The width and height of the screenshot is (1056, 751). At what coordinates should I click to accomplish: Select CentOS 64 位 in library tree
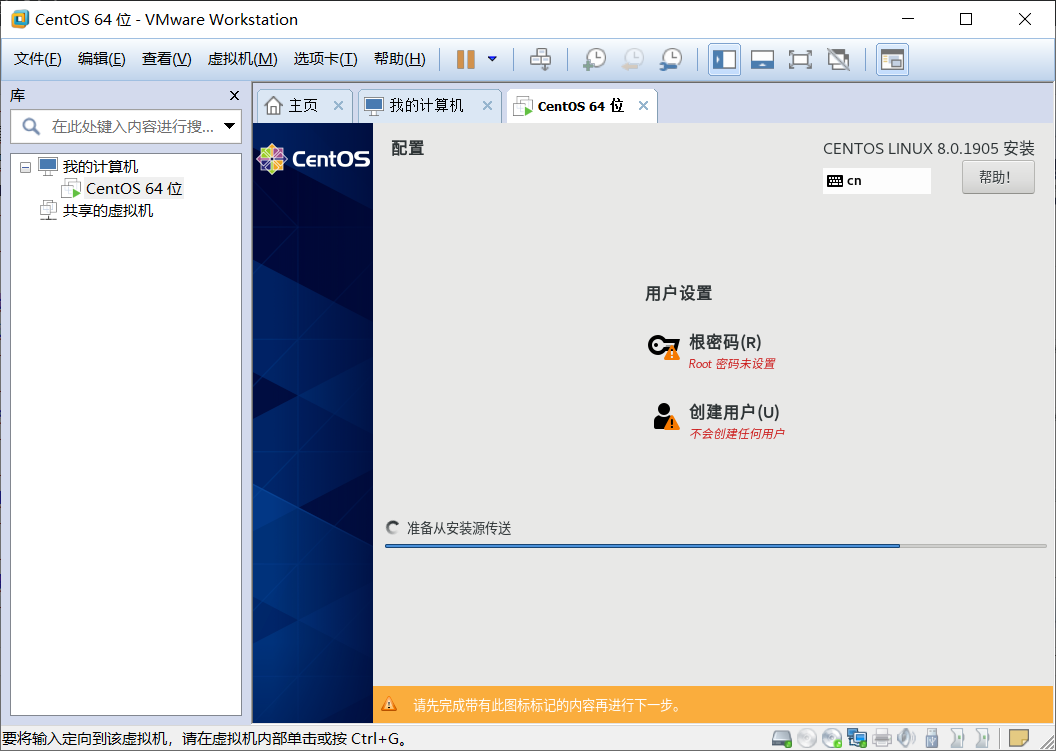134,189
